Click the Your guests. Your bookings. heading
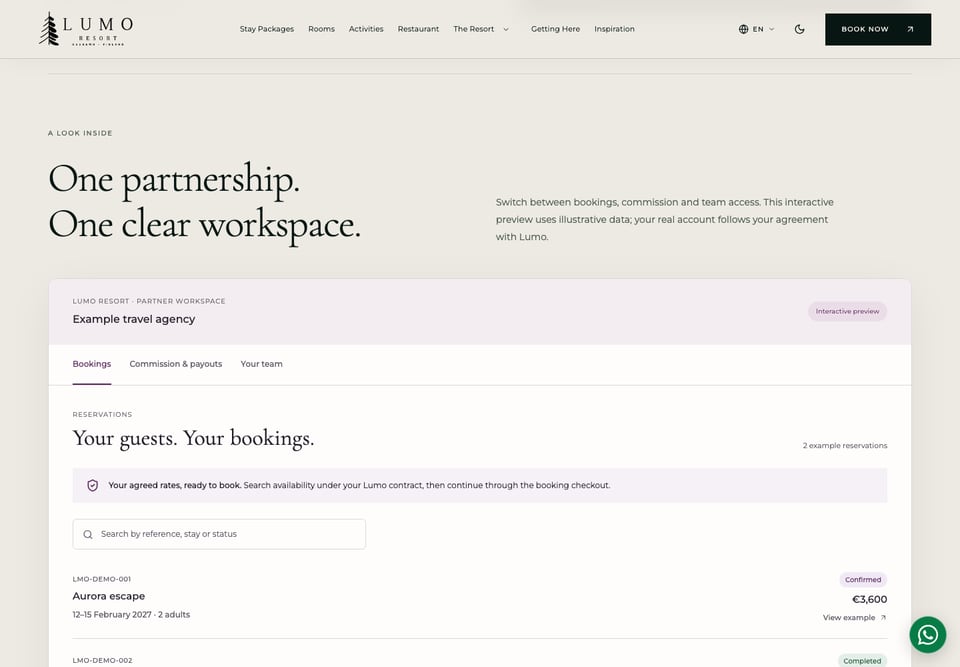 coord(193,439)
